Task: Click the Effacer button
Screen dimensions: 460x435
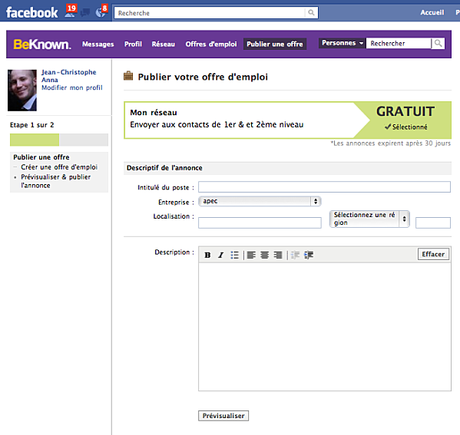Action: (433, 254)
